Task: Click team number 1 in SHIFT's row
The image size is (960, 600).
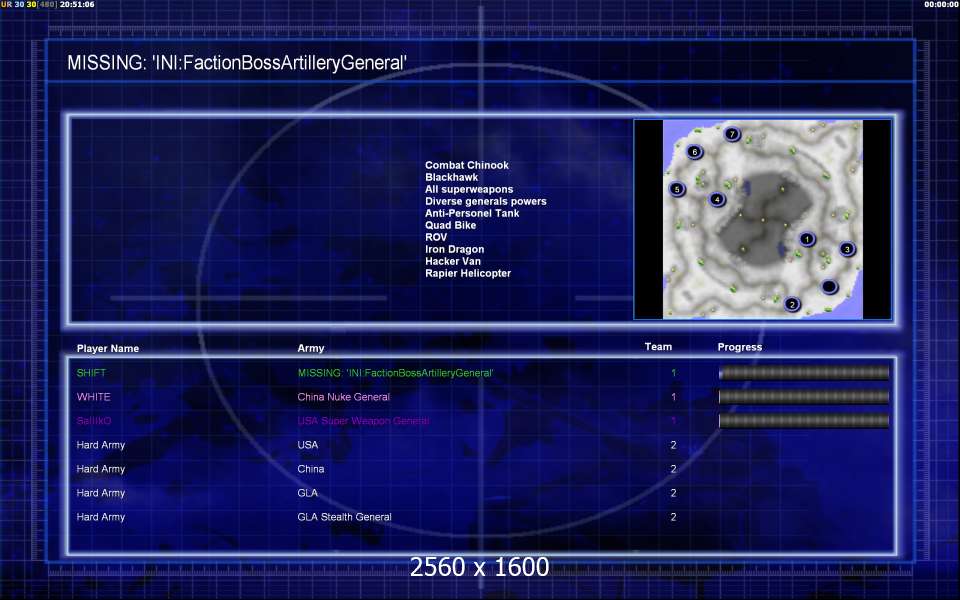Action: [673, 373]
